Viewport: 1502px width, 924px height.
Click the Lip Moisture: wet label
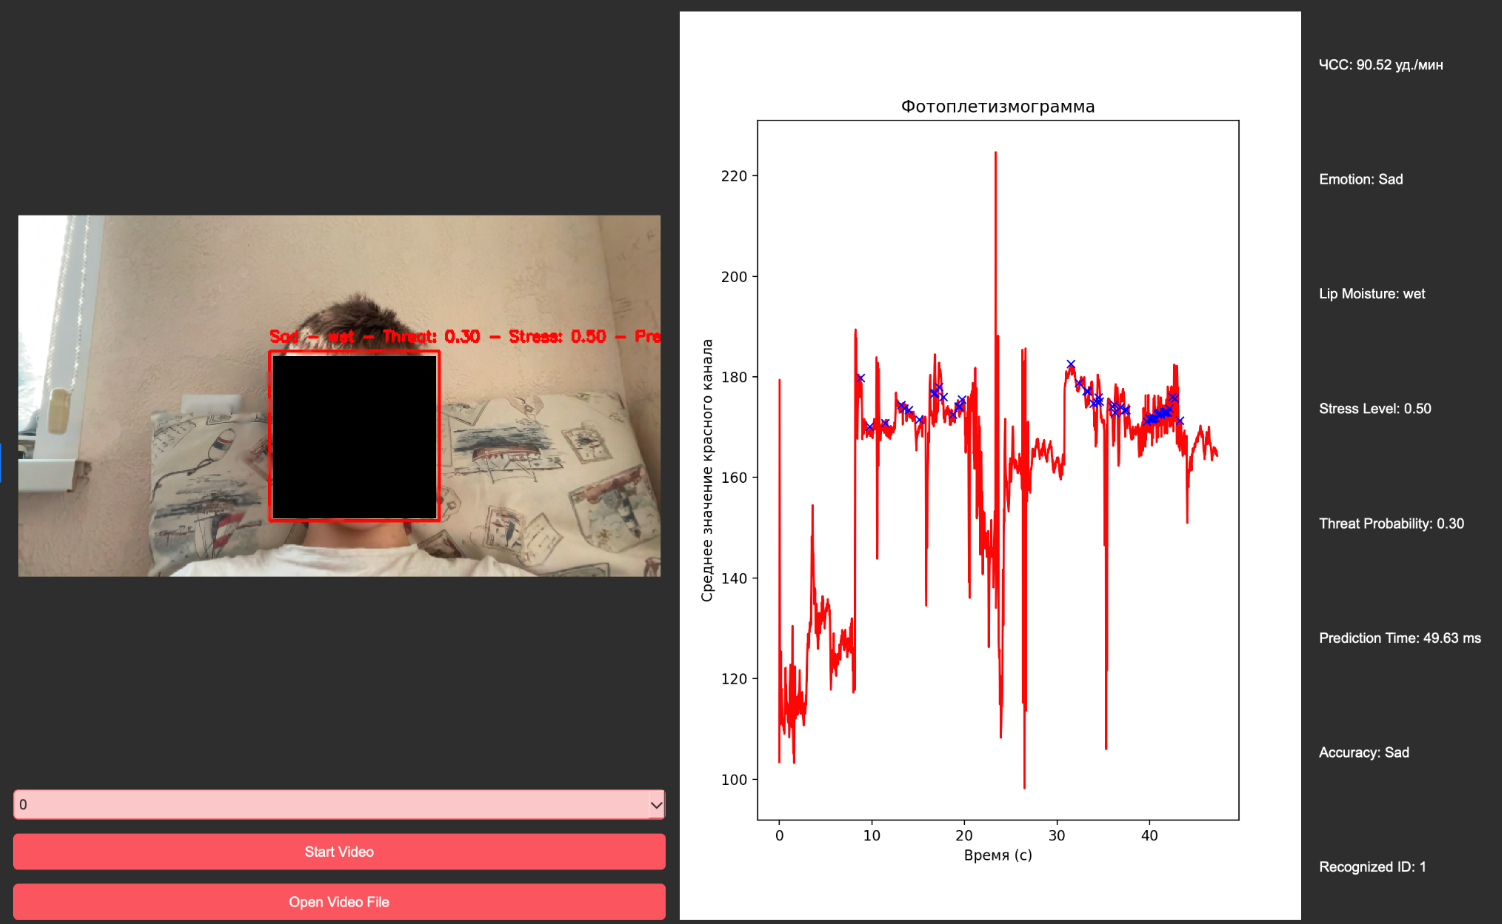point(1371,294)
